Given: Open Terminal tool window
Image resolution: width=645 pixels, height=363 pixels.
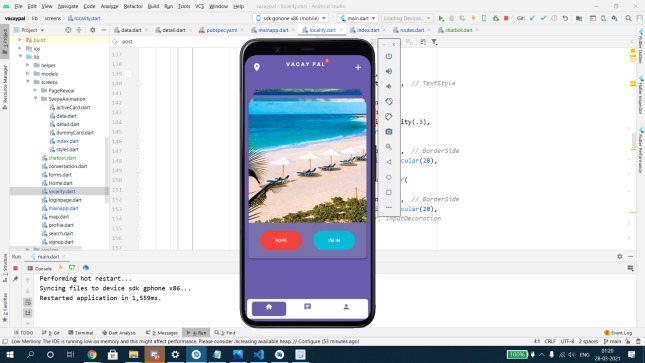Looking at the screenshot, I should pos(81,333).
